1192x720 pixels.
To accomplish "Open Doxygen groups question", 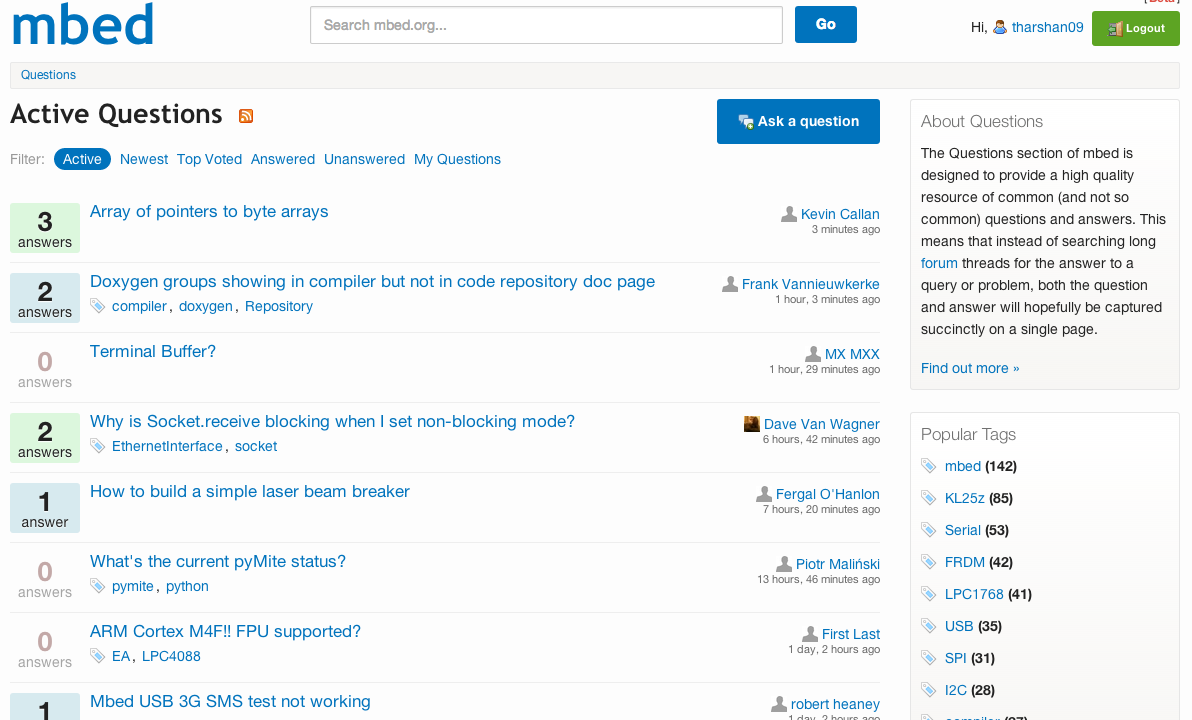I will tap(372, 281).
